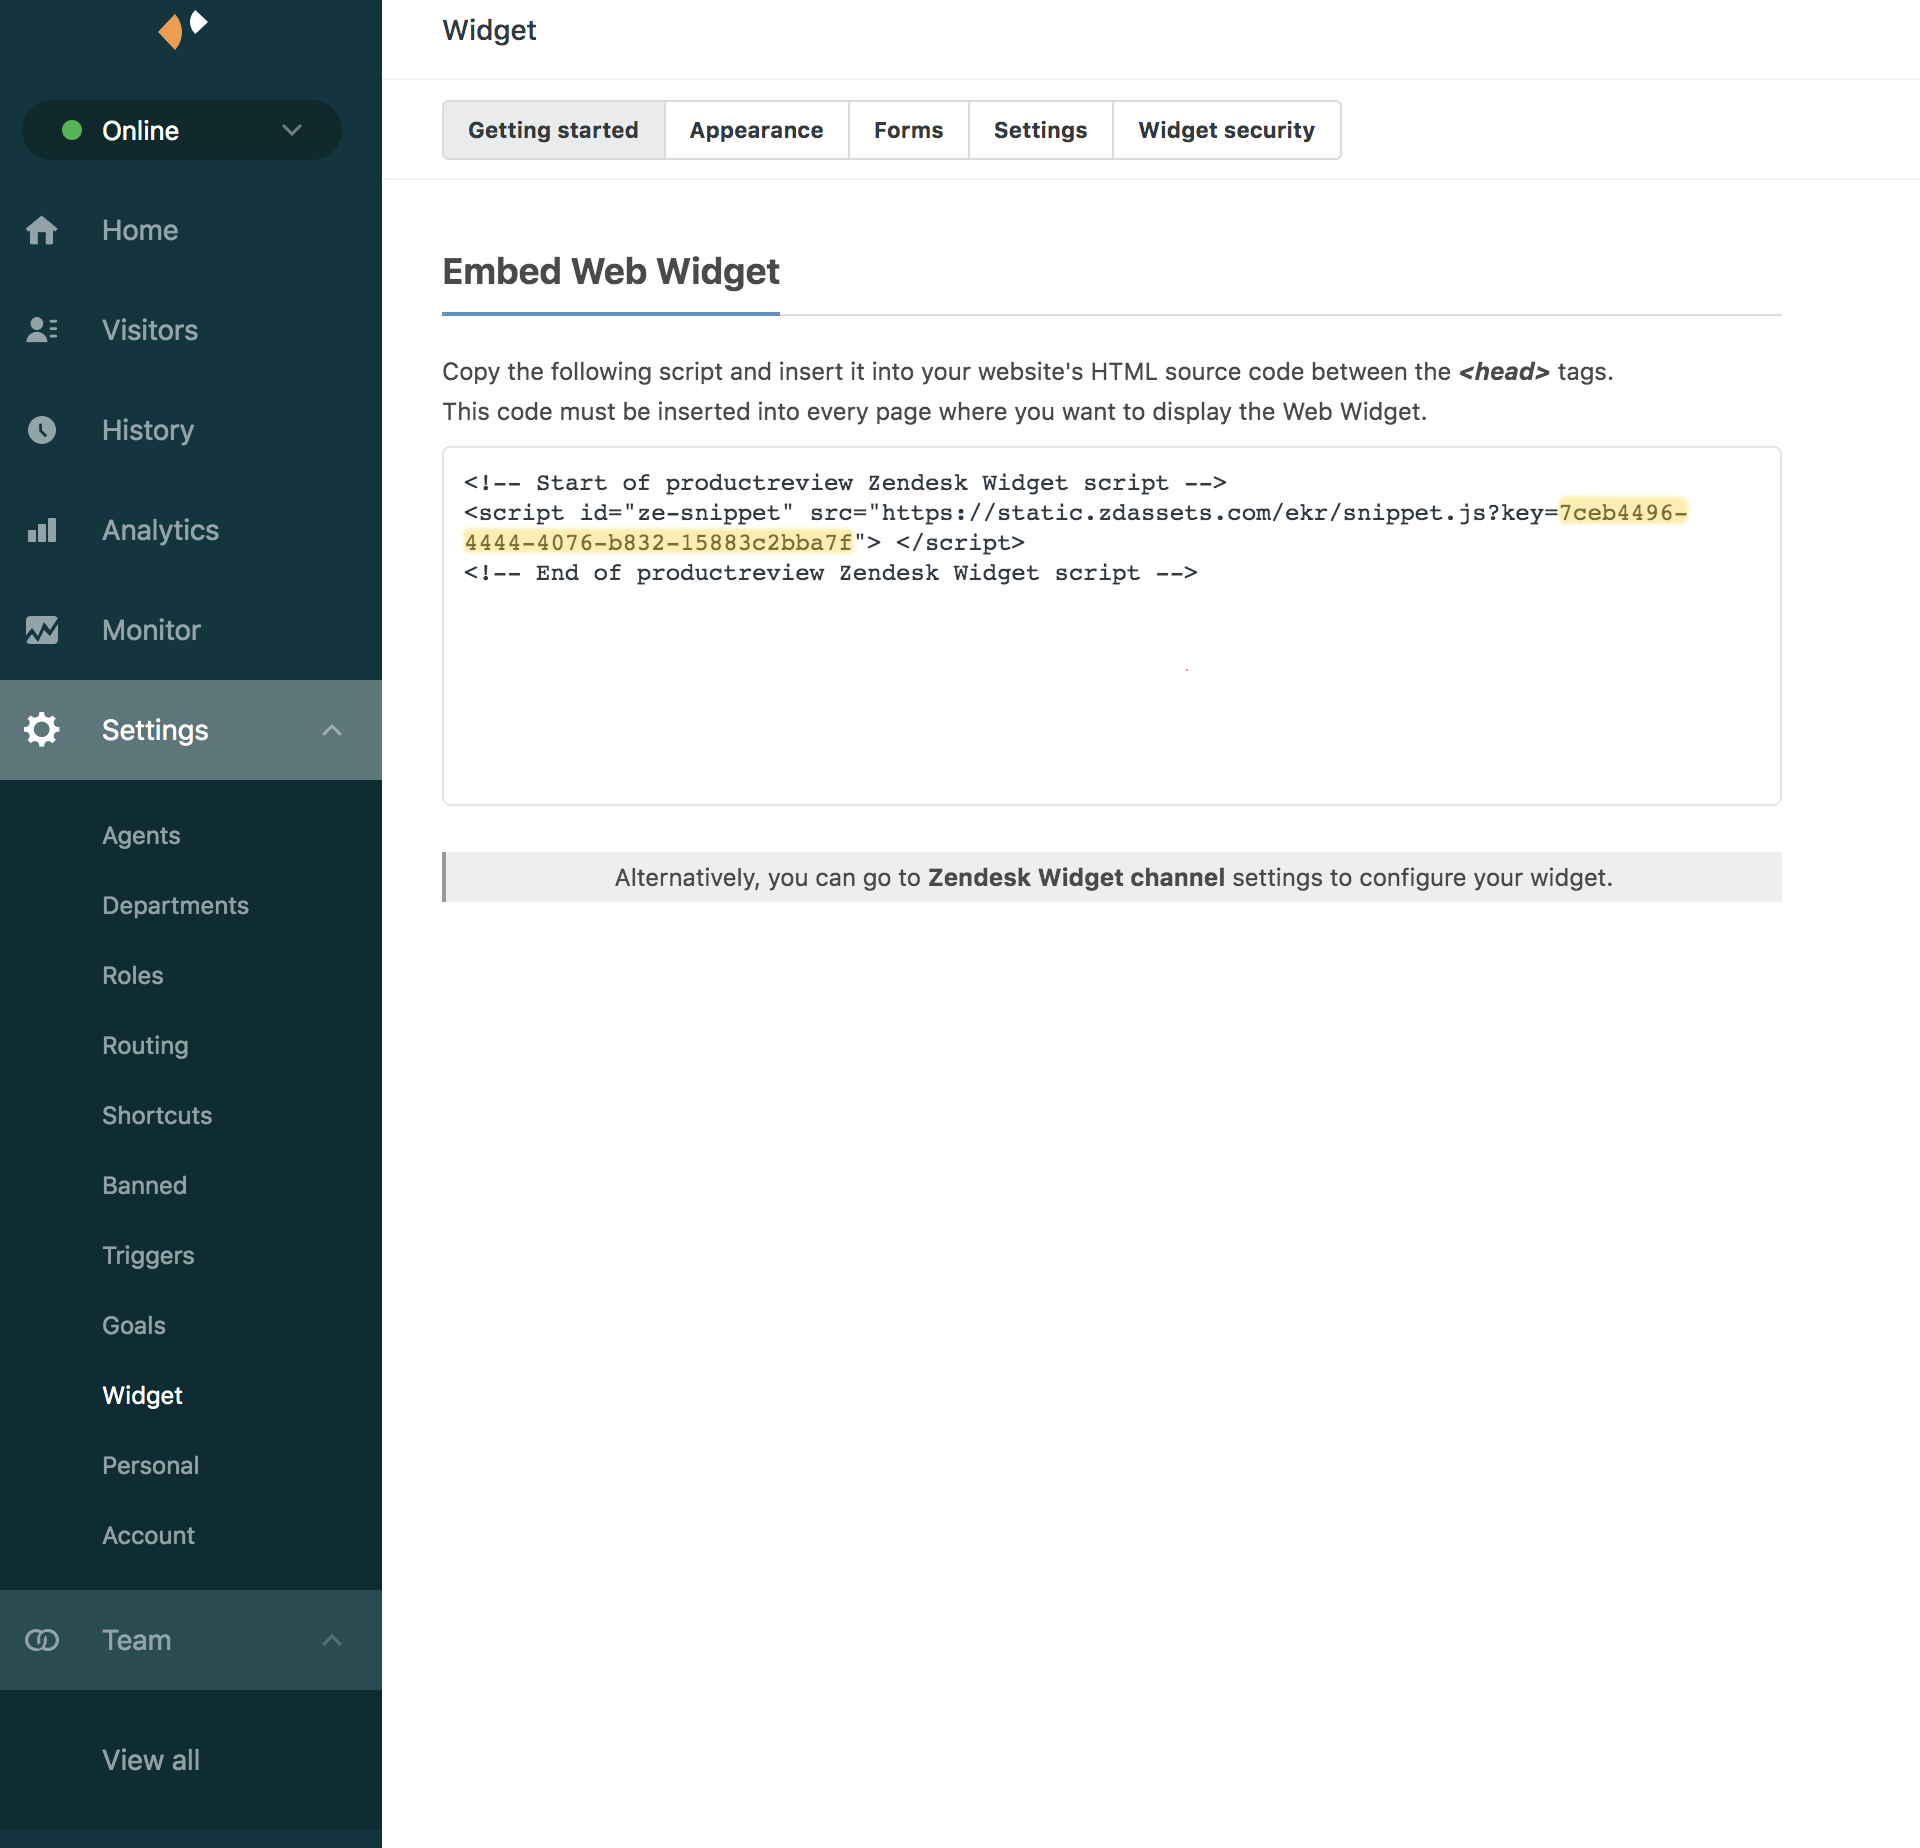The width and height of the screenshot is (1920, 1848).
Task: Click inside the embed script code box
Action: click(1112, 626)
